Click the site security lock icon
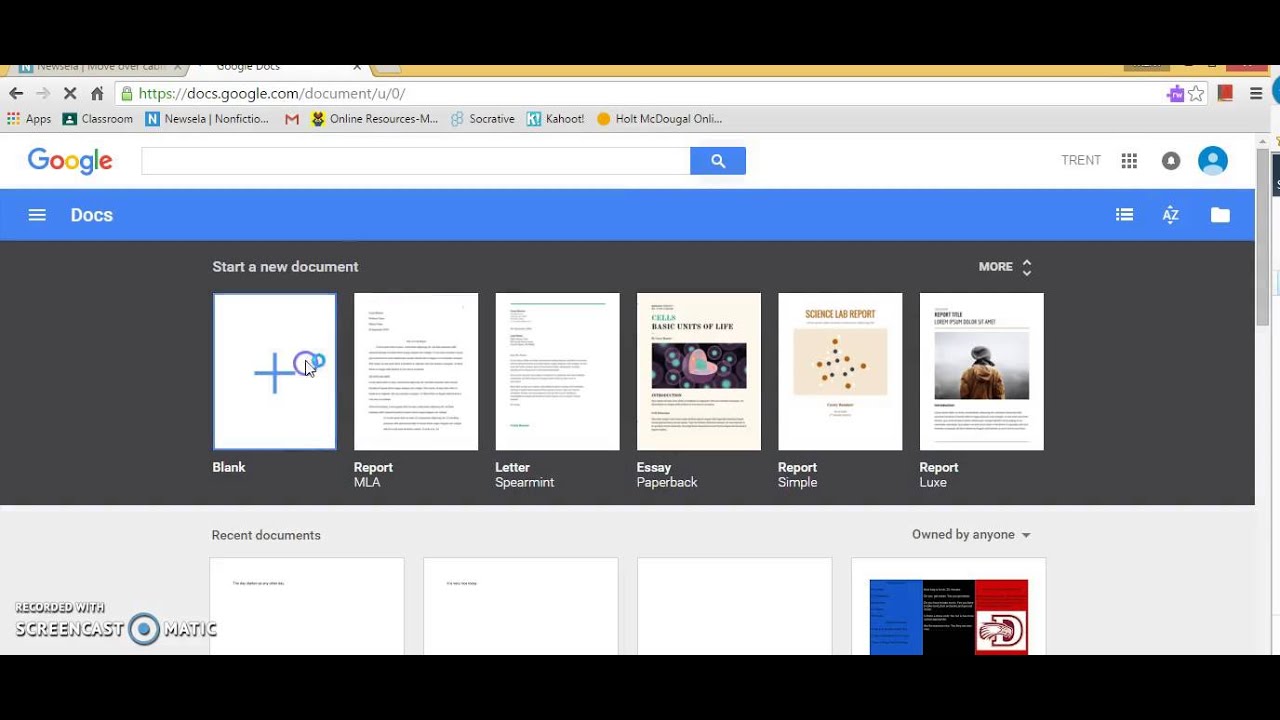This screenshot has width=1280, height=720. pyautogui.click(x=126, y=93)
